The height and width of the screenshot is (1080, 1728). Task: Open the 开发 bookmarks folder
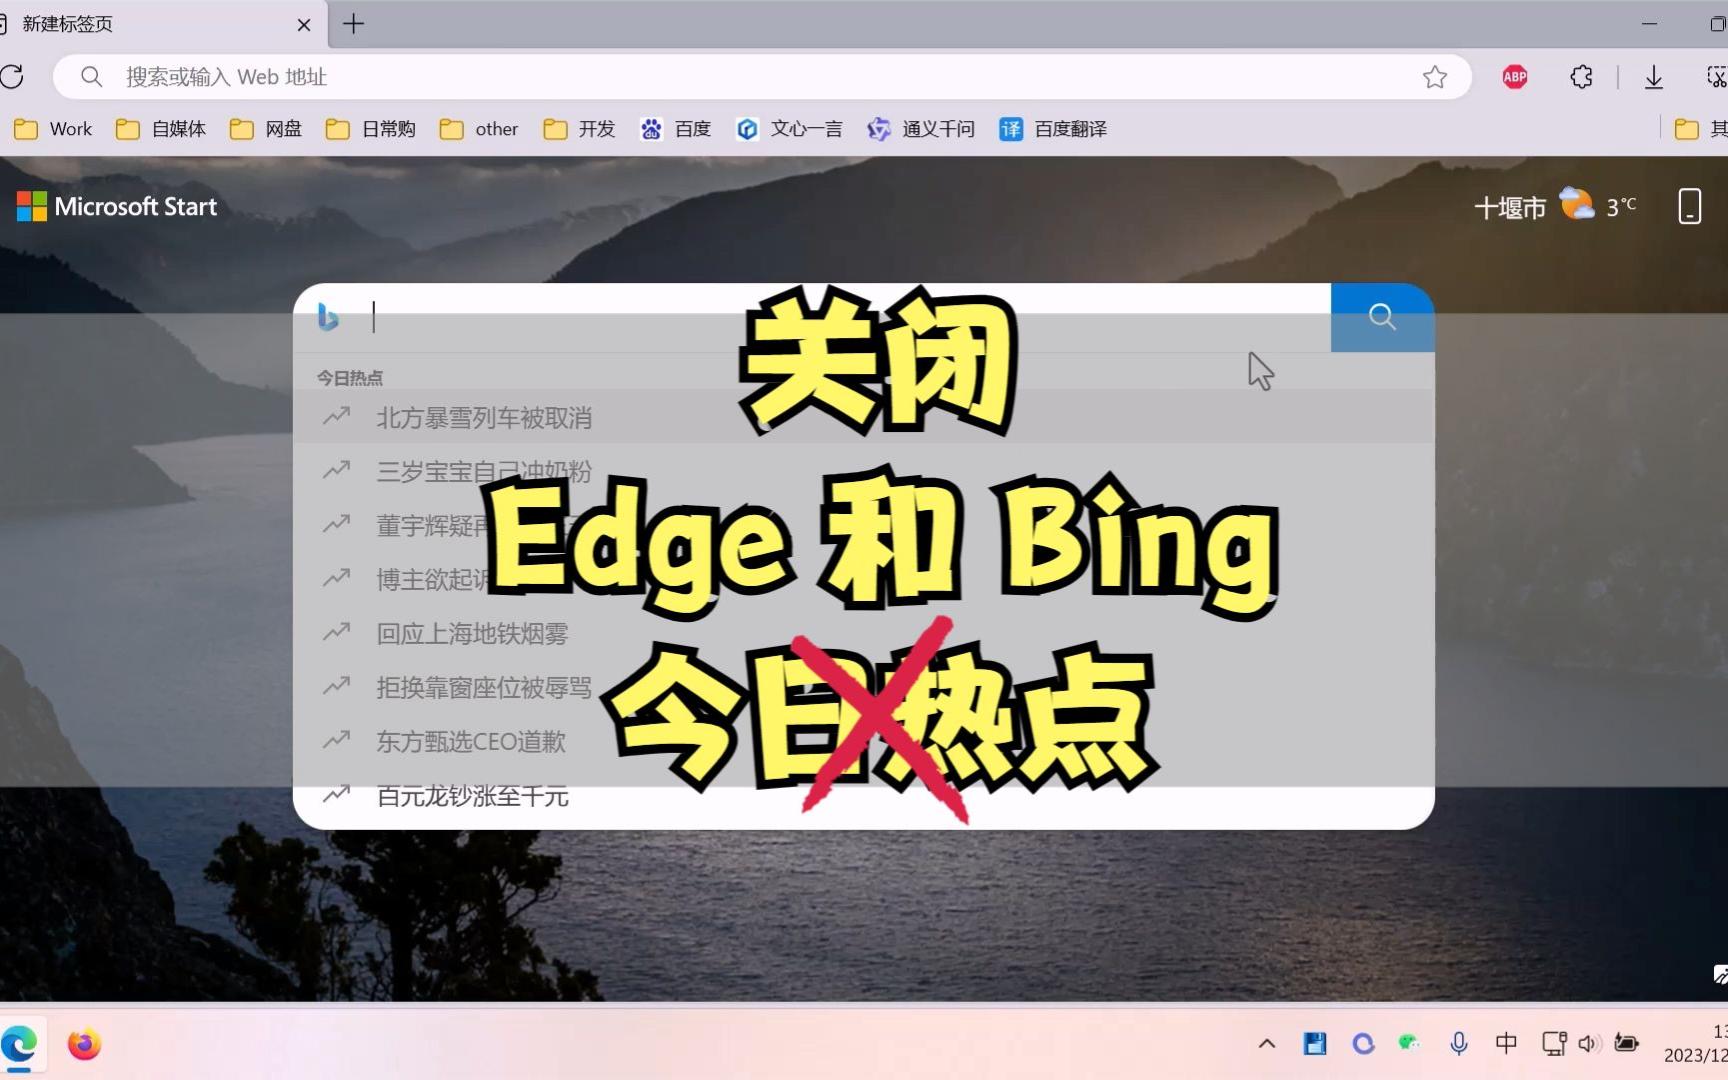[x=579, y=129]
